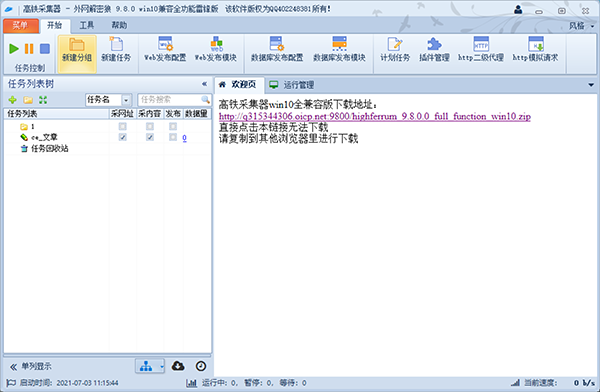Click 单列显示 single column toggle

coord(31,366)
